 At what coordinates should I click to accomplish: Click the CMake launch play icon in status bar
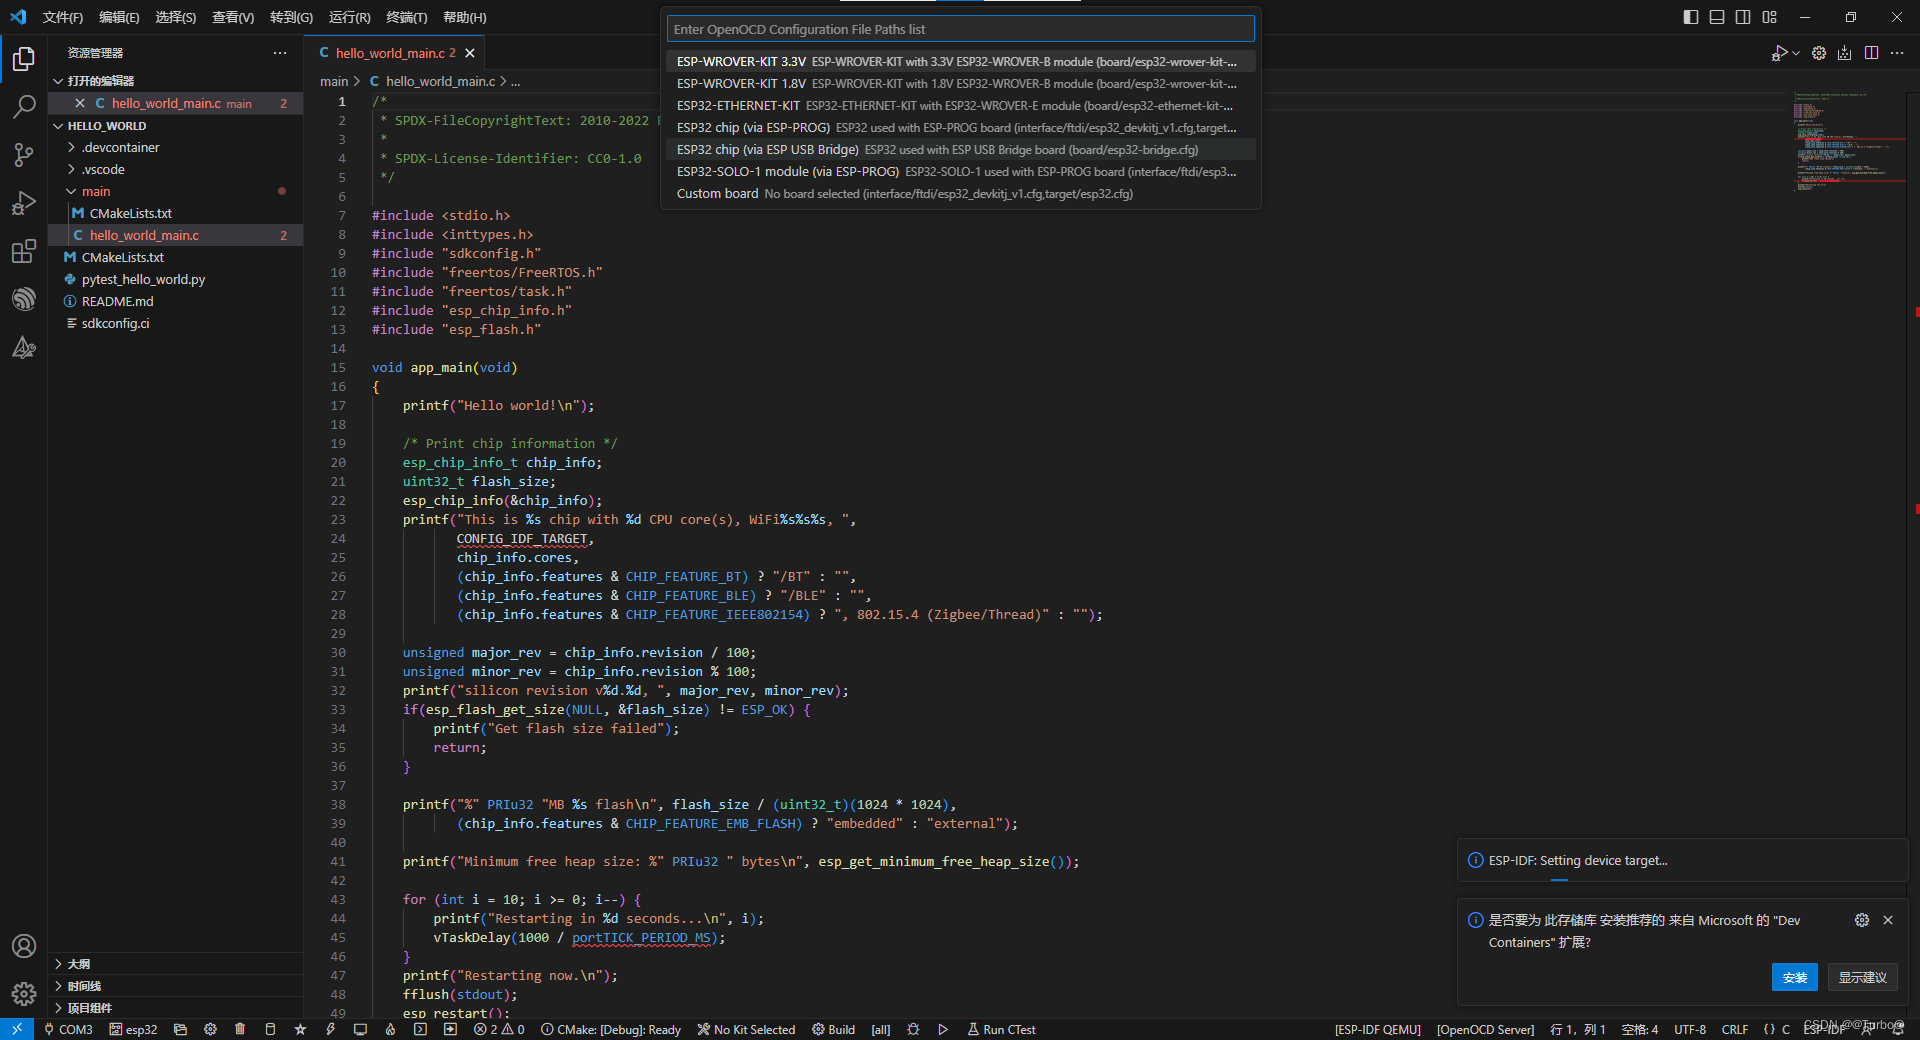click(x=942, y=1029)
